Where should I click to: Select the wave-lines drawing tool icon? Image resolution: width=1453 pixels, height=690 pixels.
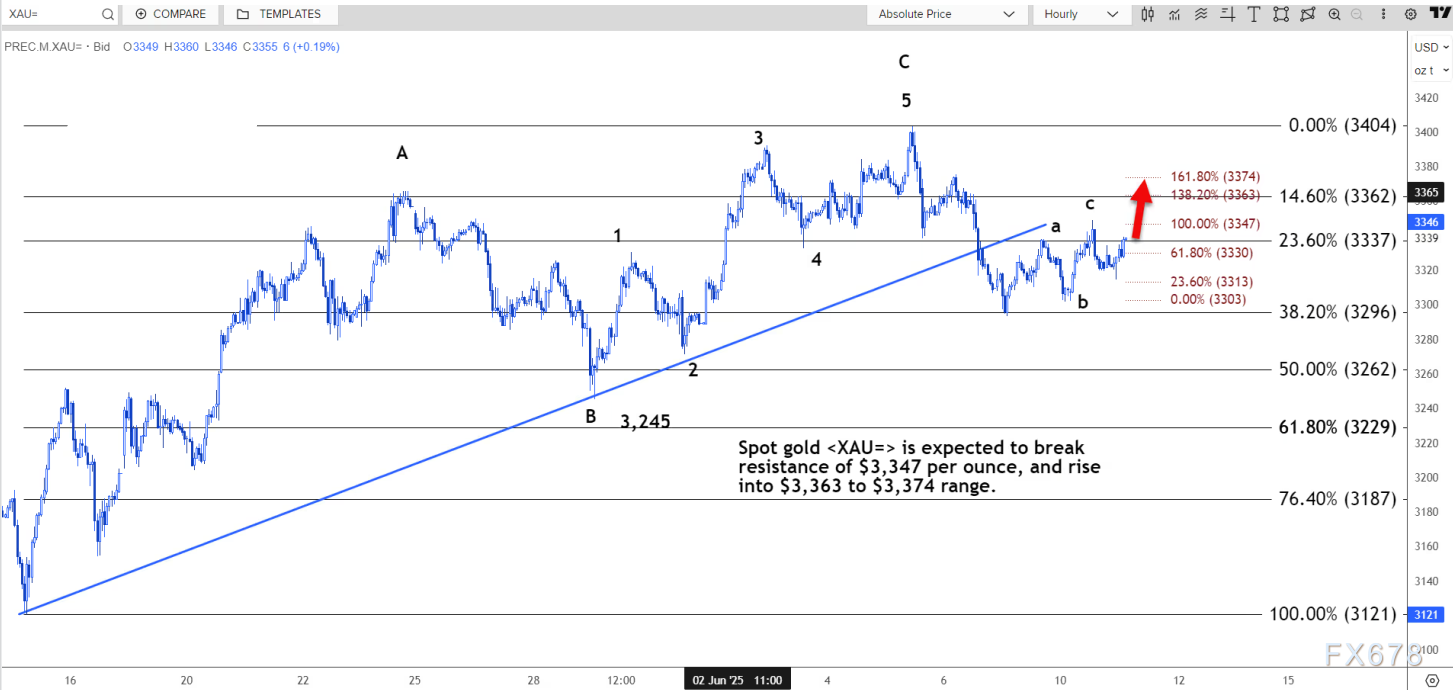1201,14
